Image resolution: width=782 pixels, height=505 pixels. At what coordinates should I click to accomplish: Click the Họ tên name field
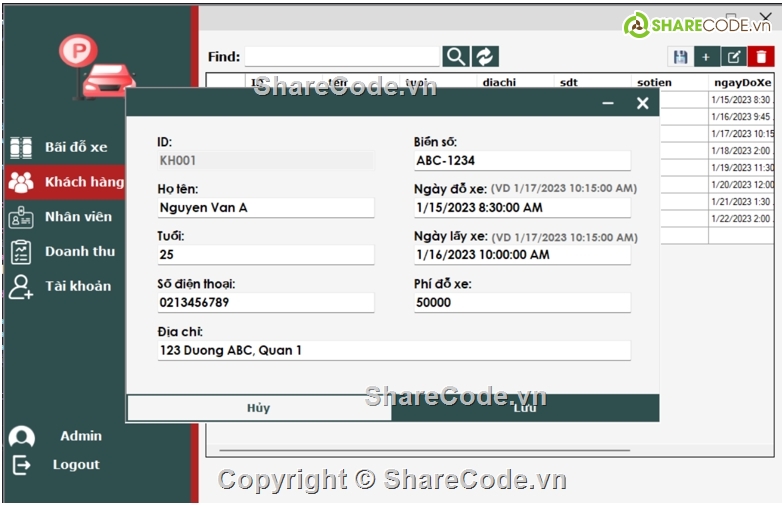(x=265, y=208)
